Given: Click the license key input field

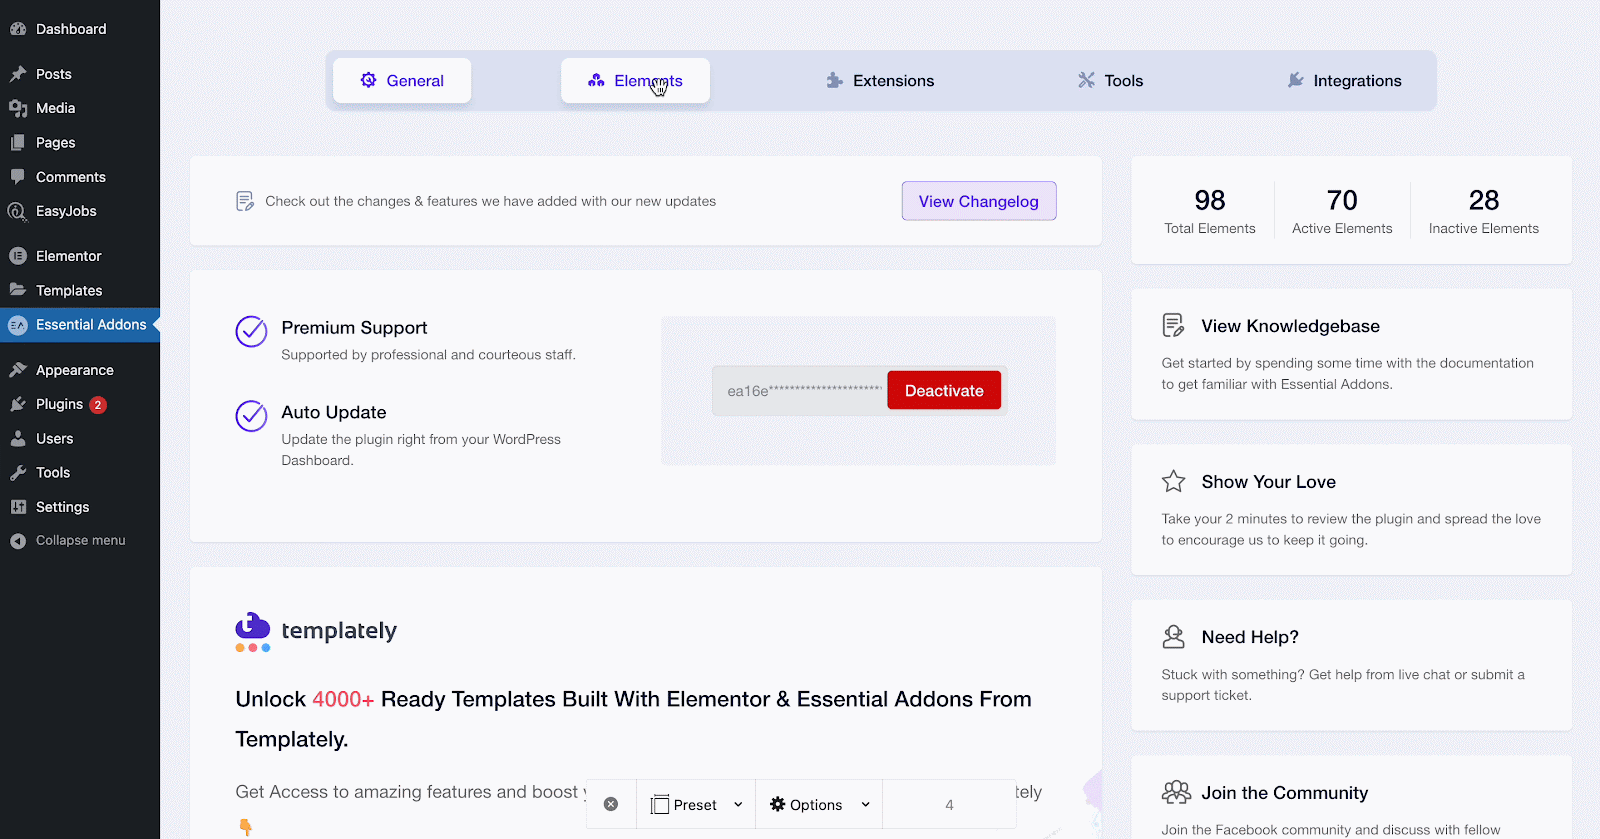Looking at the screenshot, I should 800,391.
